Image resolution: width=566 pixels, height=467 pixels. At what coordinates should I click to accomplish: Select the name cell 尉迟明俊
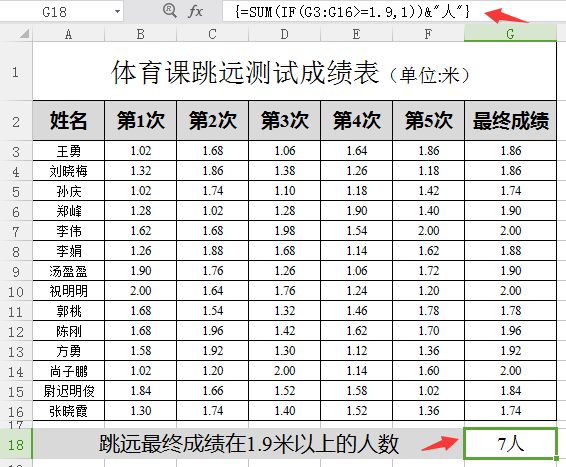(x=69, y=391)
